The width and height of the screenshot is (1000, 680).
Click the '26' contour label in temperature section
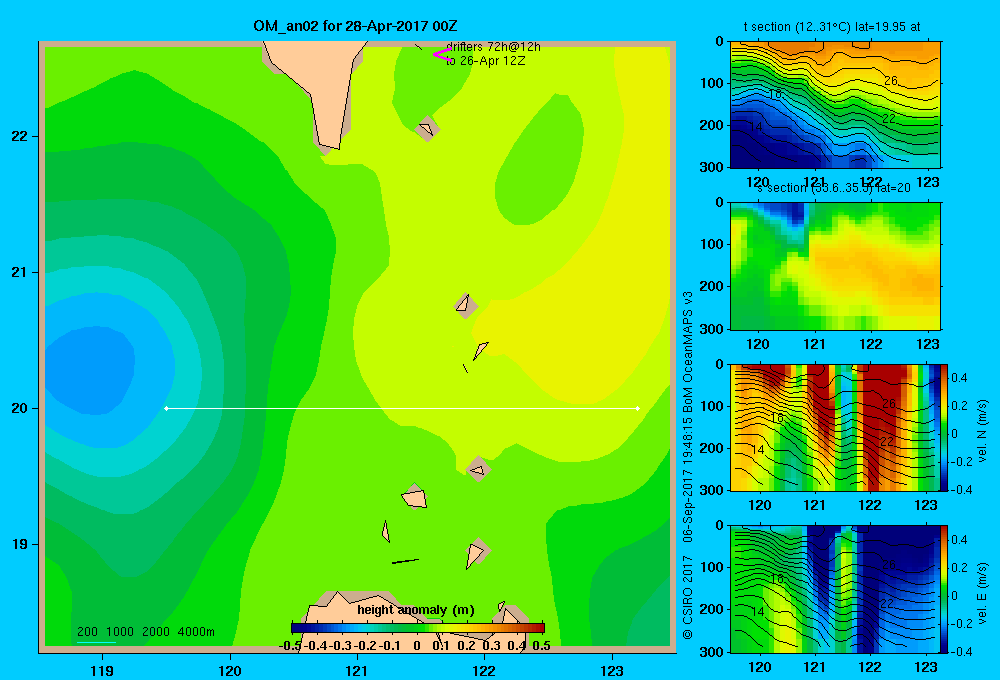(891, 81)
